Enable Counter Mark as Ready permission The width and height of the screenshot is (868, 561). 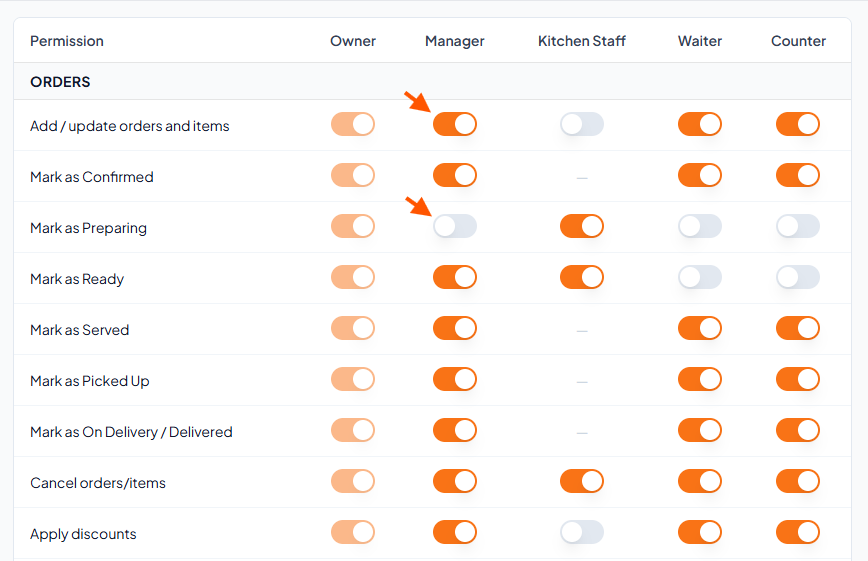pyautogui.click(x=798, y=277)
